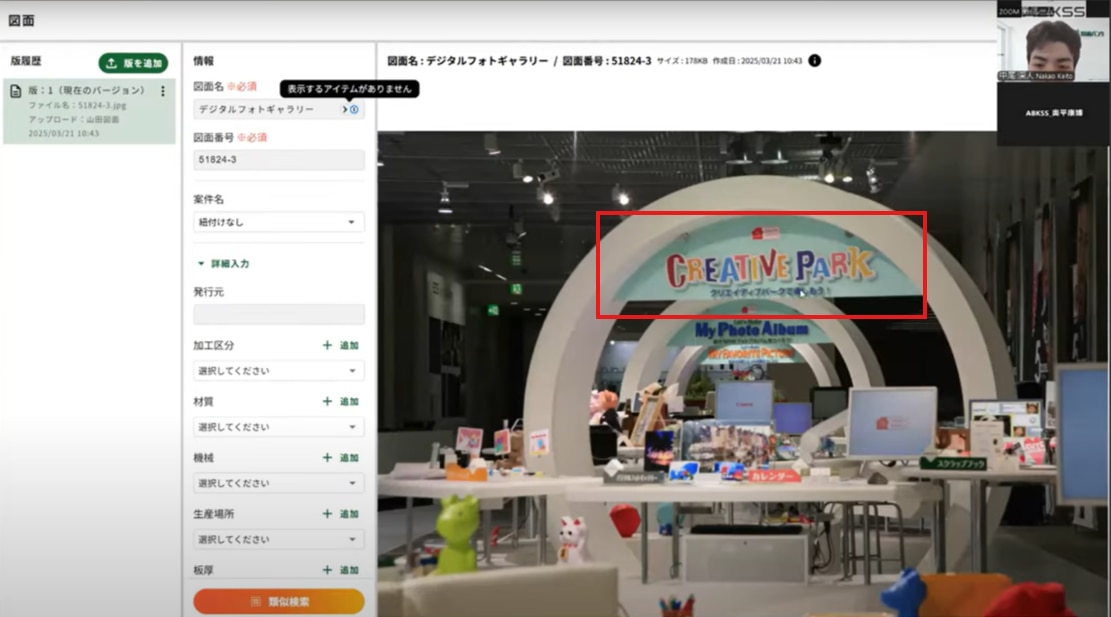Viewport: 1111px width, 617px height.
Task: Click the 版を追加 upload button
Action: point(133,63)
